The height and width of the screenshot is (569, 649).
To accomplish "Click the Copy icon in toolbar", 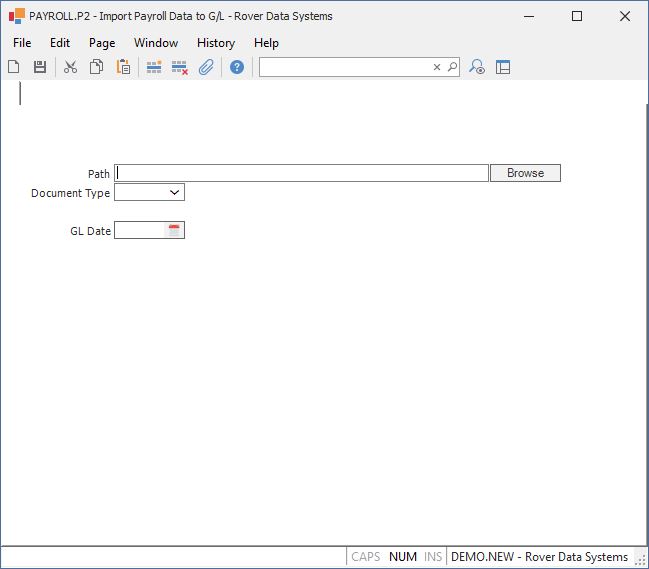I will pos(97,67).
